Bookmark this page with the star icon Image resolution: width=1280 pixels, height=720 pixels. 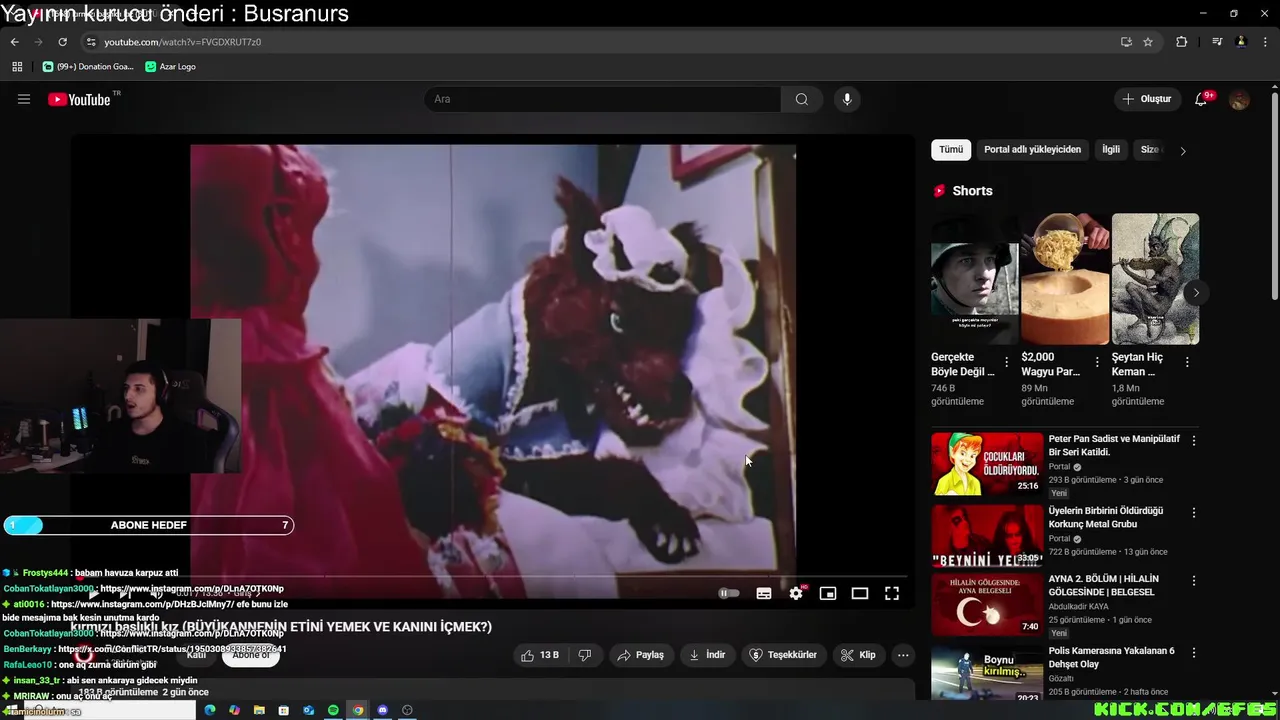pos(1148,42)
